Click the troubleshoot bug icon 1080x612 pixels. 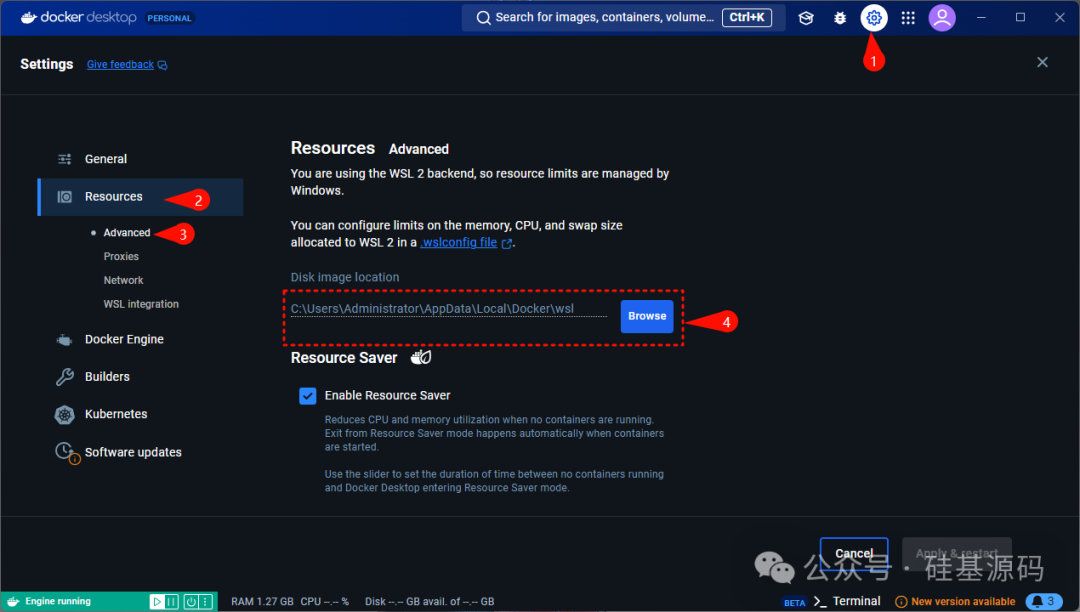pos(840,18)
